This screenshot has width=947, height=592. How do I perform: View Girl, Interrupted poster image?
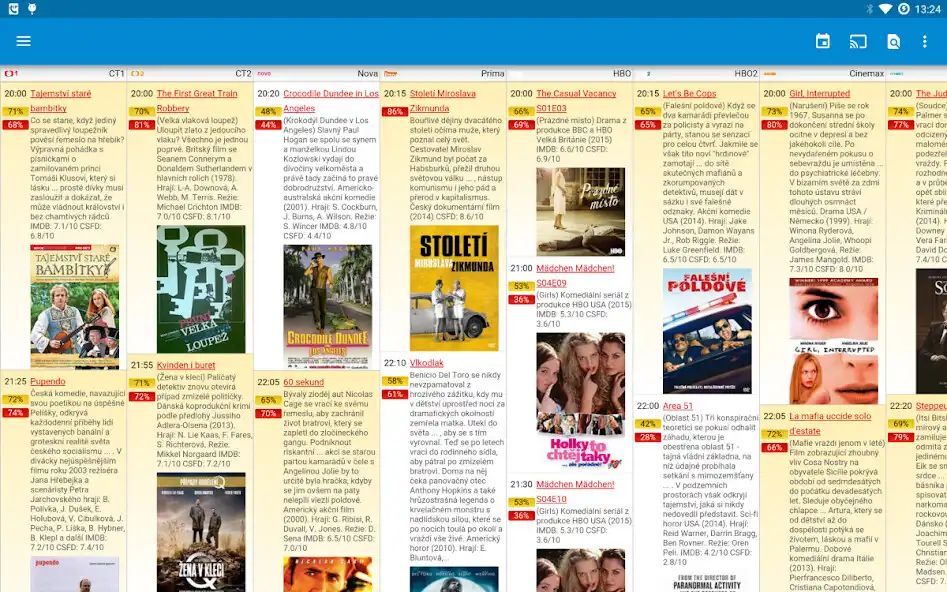click(x=833, y=341)
